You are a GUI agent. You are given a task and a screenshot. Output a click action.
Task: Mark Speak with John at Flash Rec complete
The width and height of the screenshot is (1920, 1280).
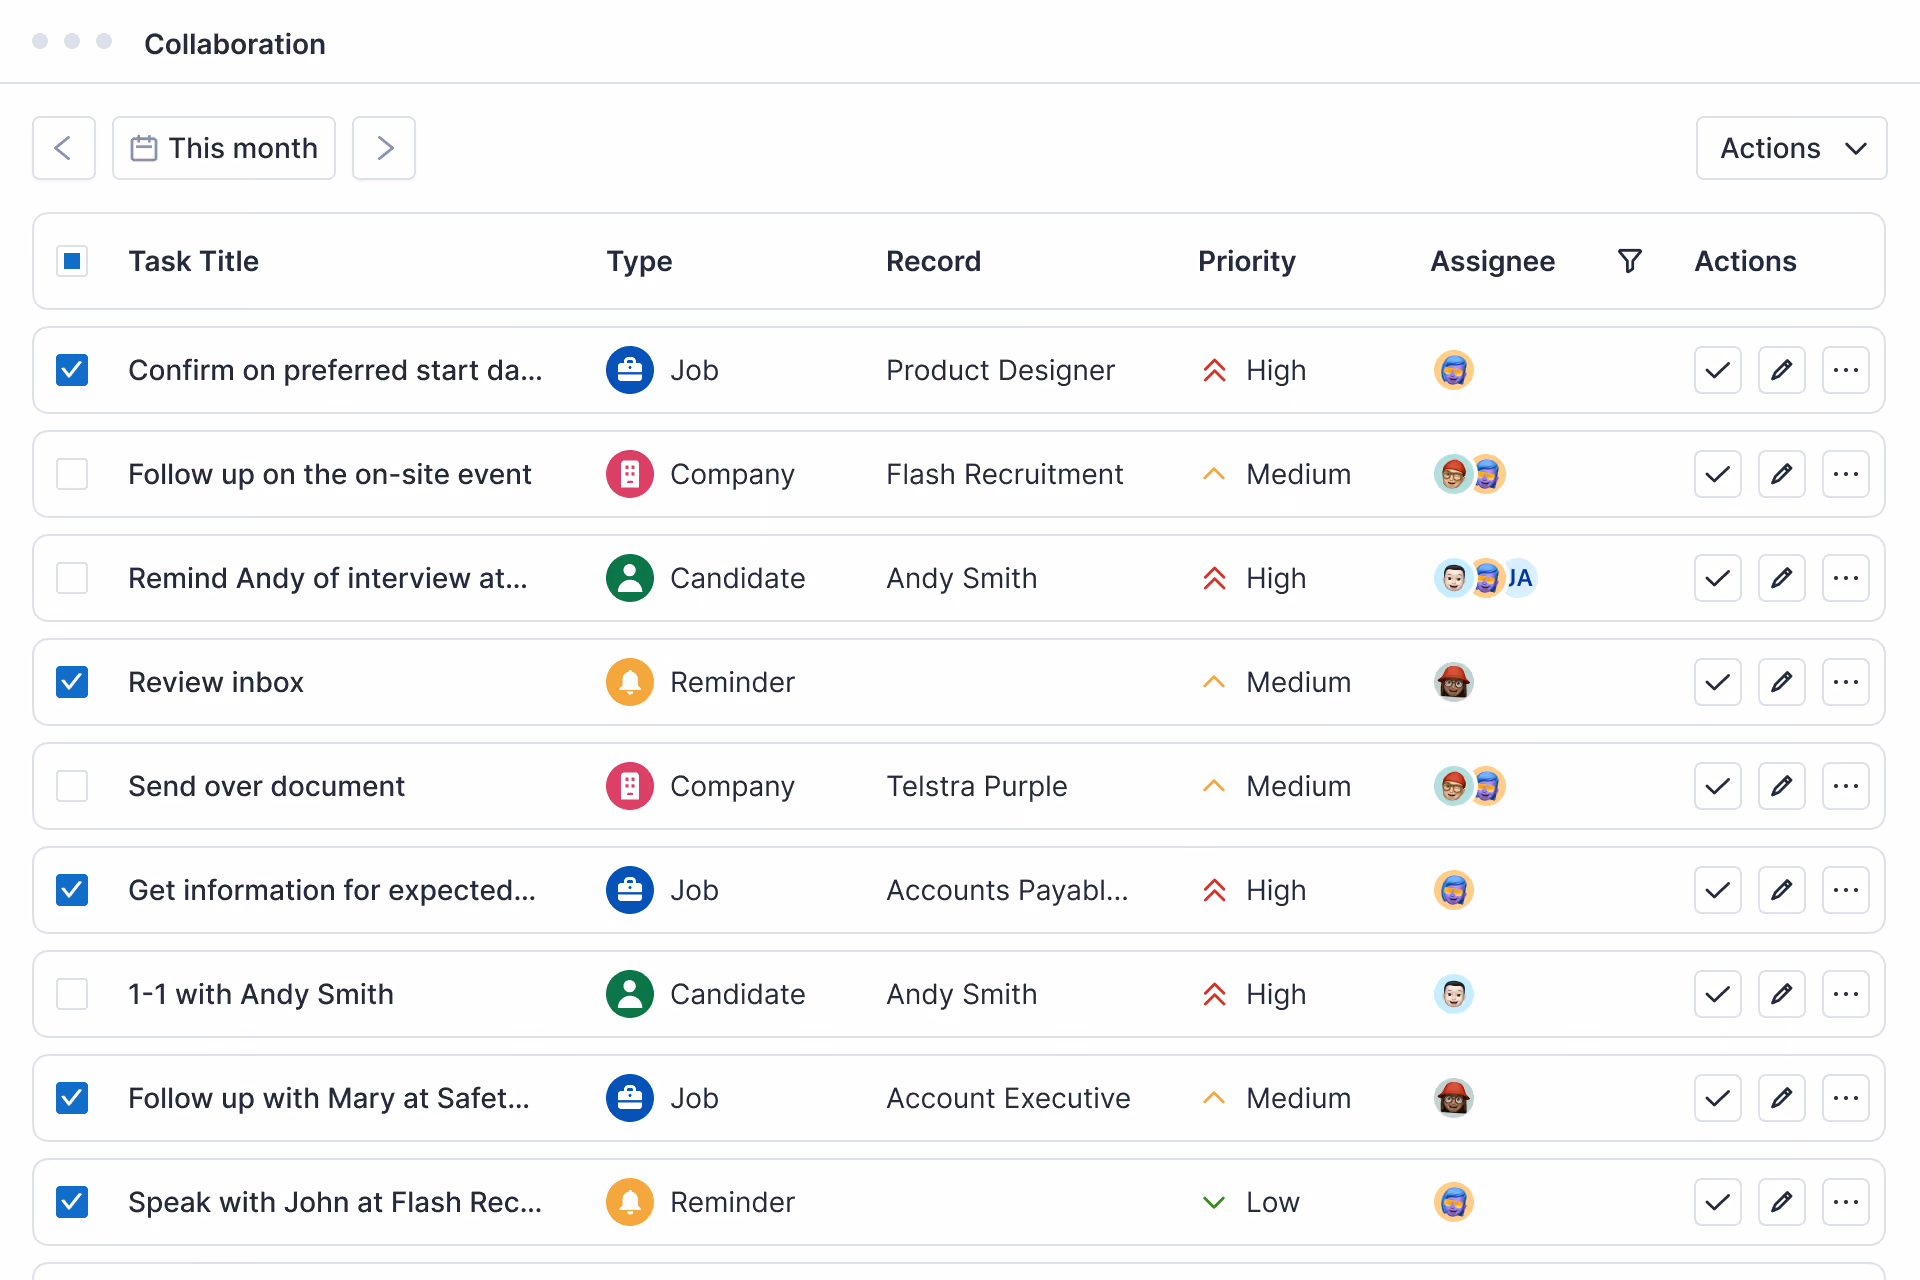(x=1718, y=1202)
